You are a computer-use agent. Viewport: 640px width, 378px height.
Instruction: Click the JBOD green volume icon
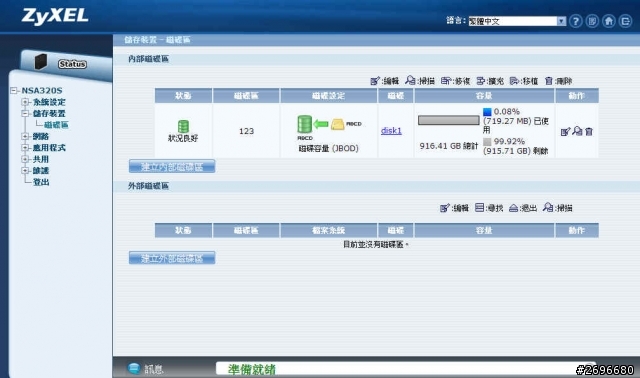(304, 124)
